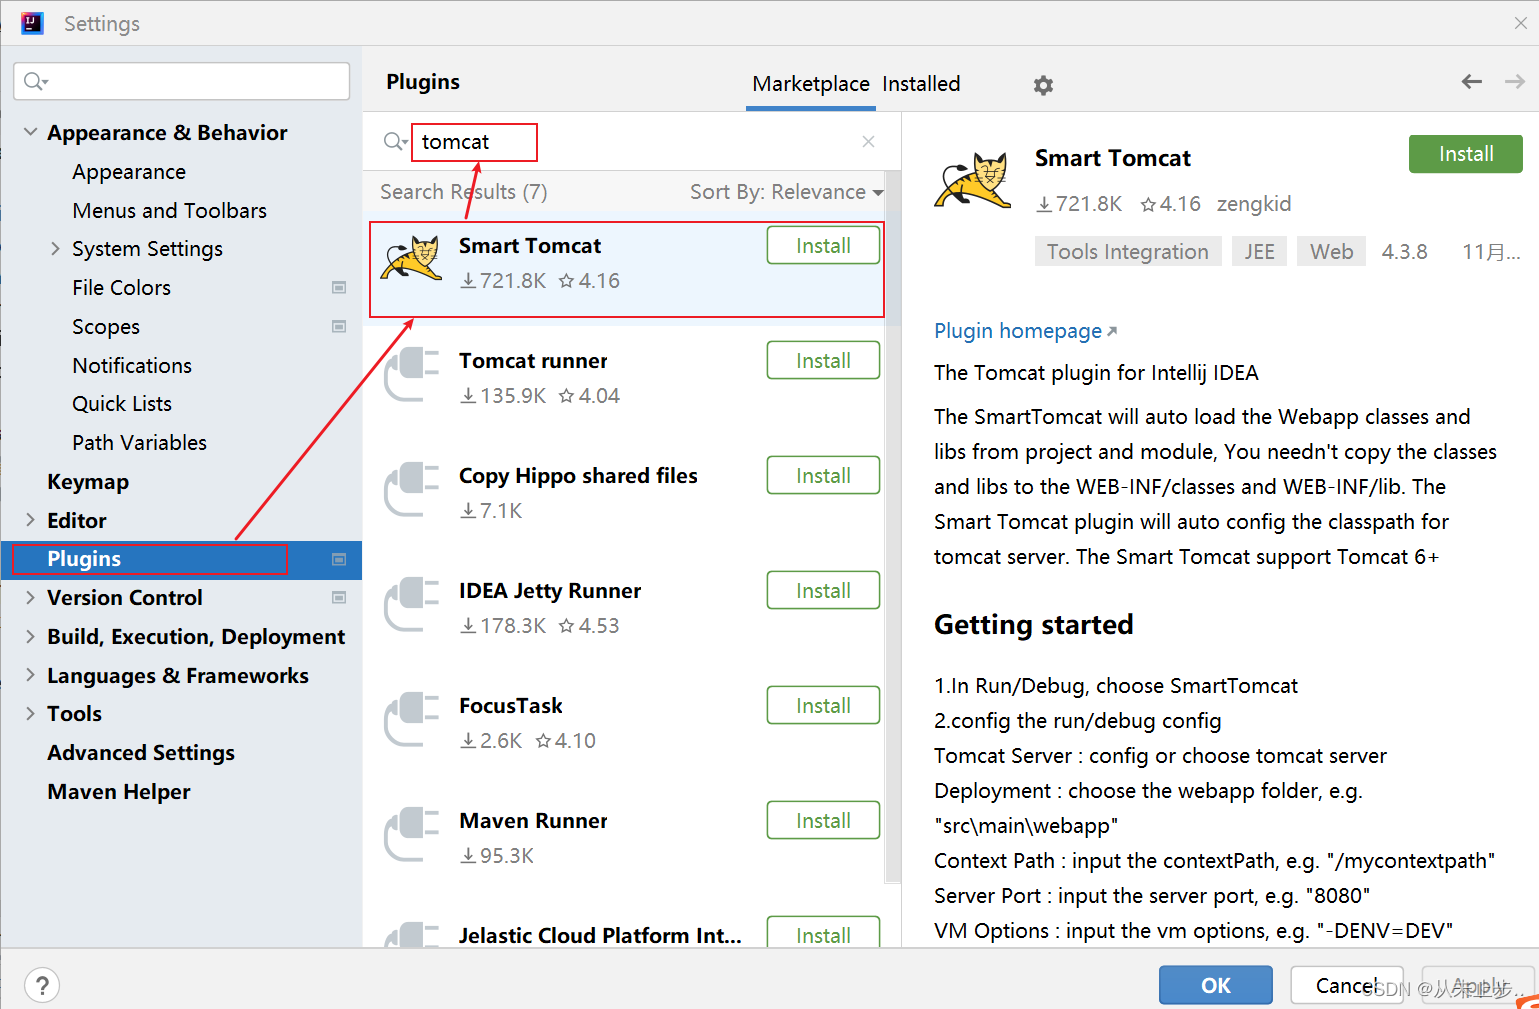Click the Copy Hippo shared files plug icon
1539x1009 pixels.
[411, 489]
